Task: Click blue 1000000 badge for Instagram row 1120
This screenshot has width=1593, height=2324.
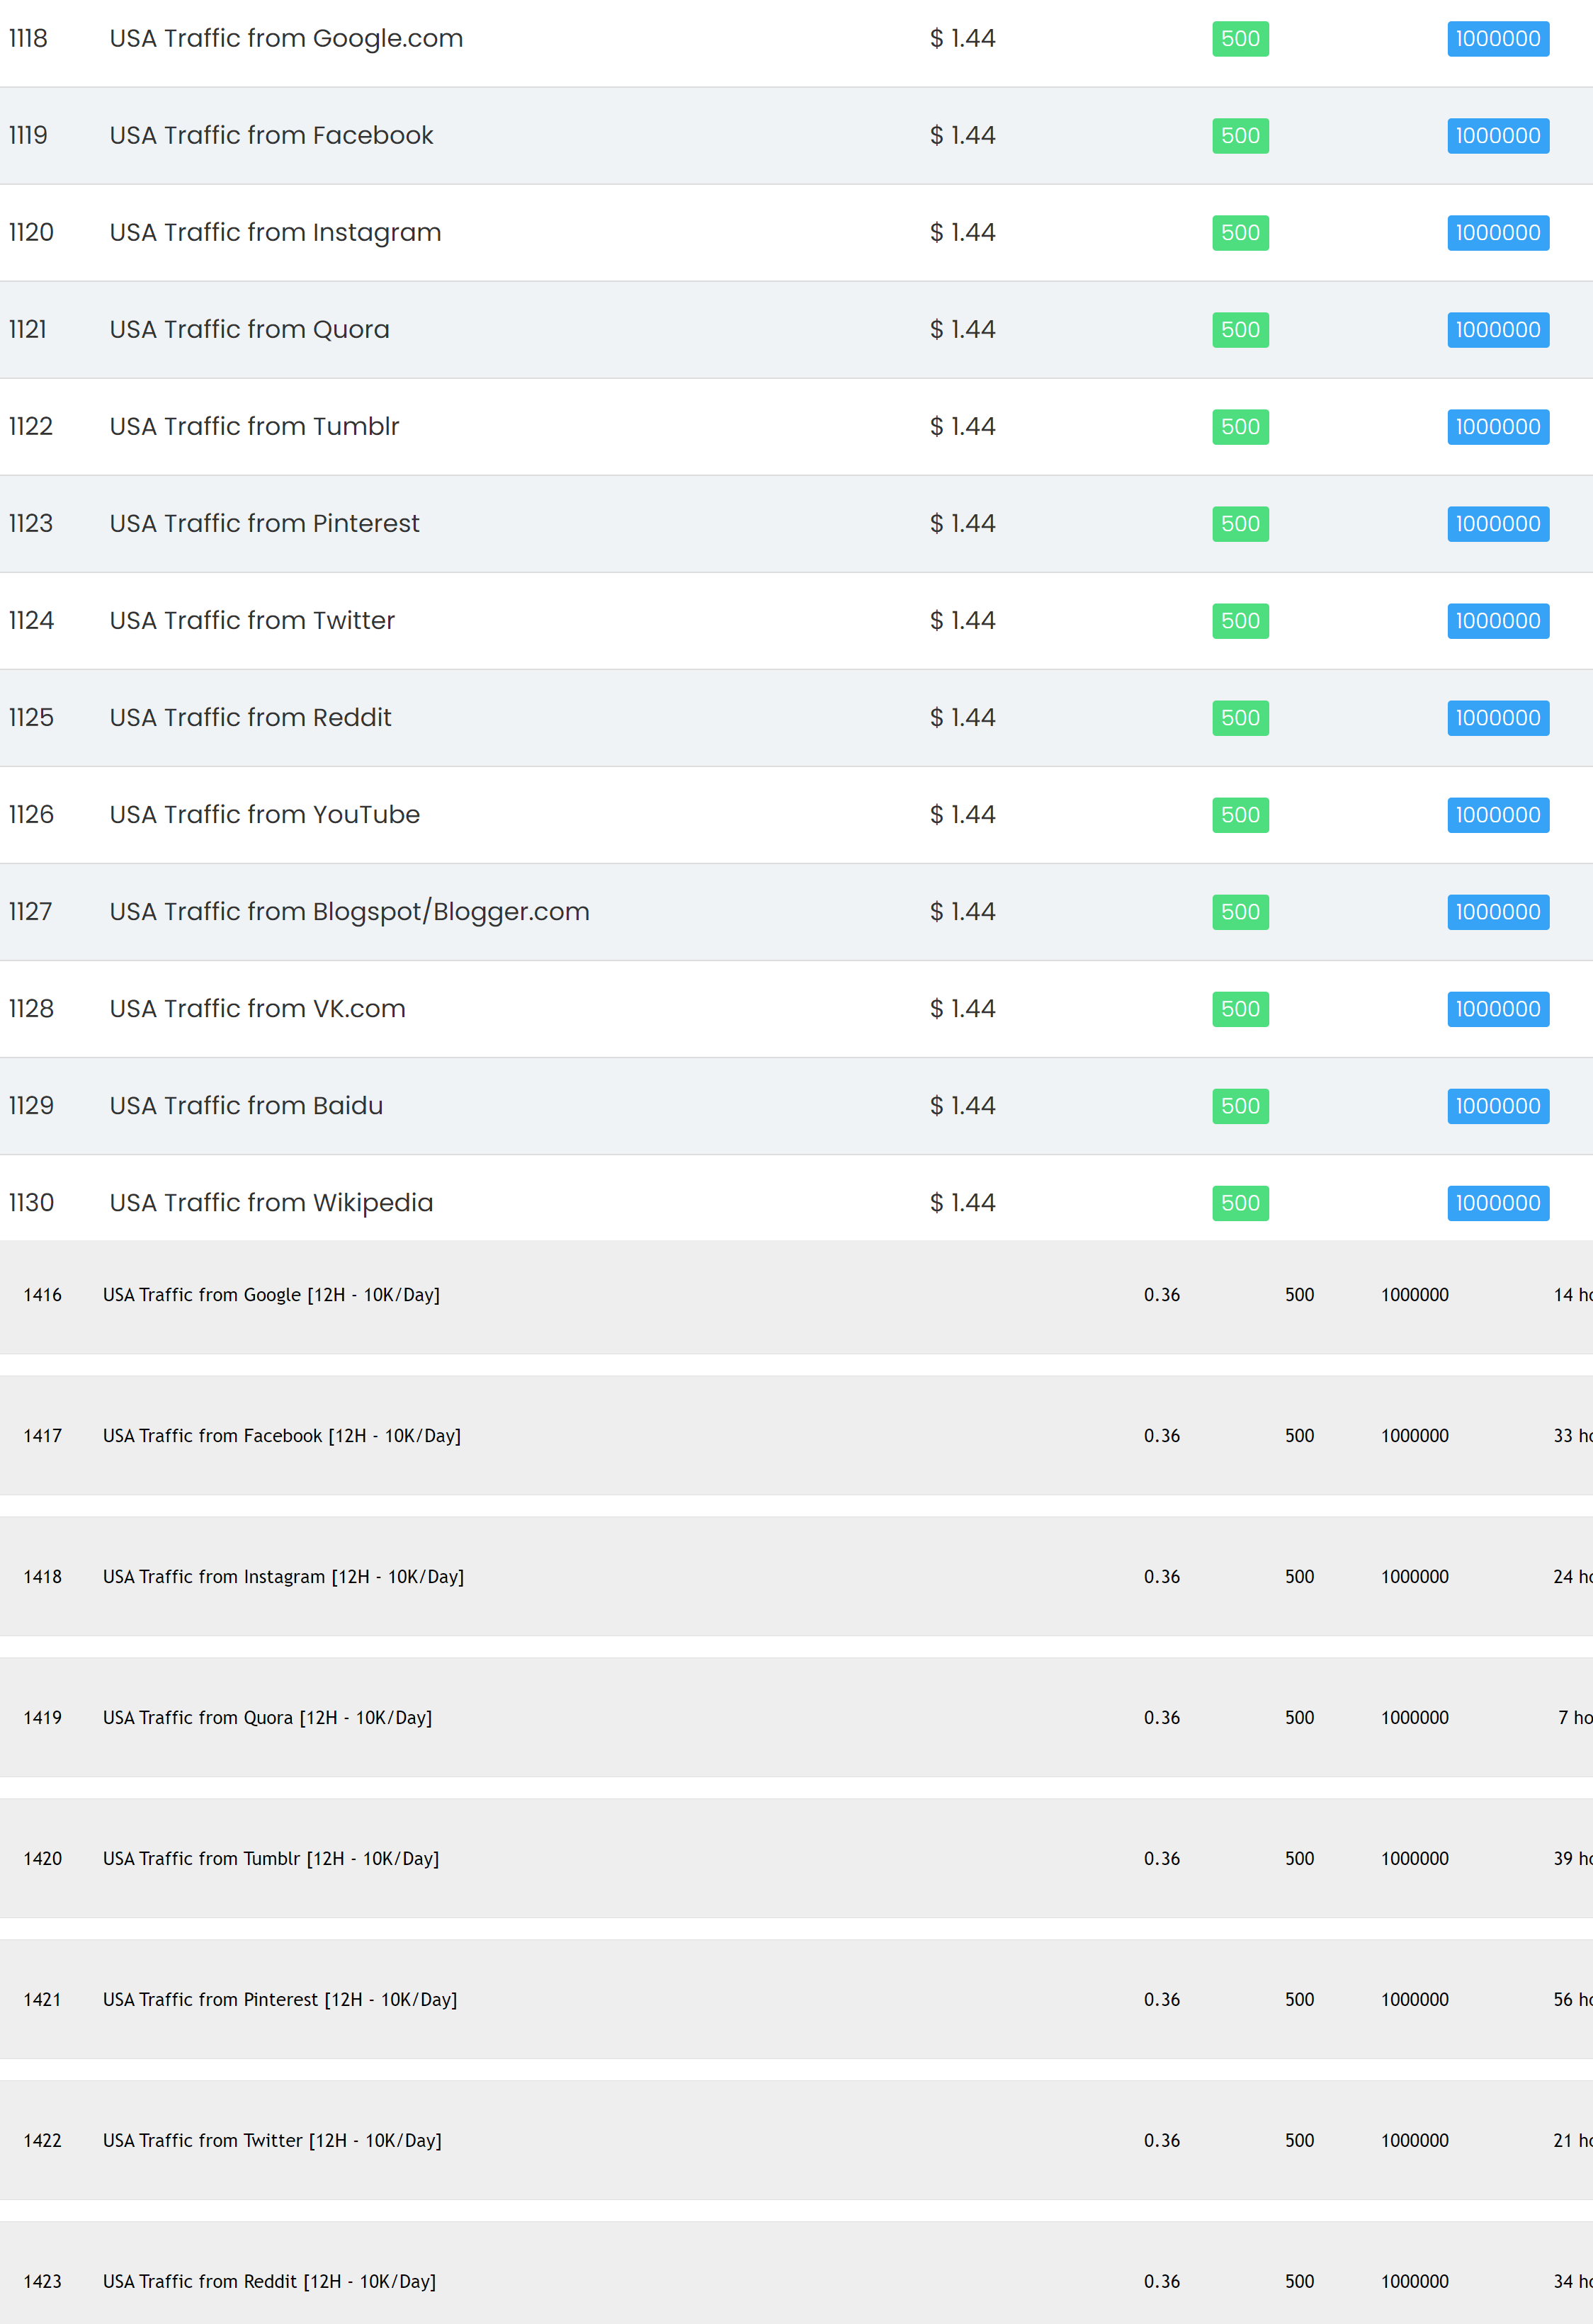Action: tap(1498, 233)
